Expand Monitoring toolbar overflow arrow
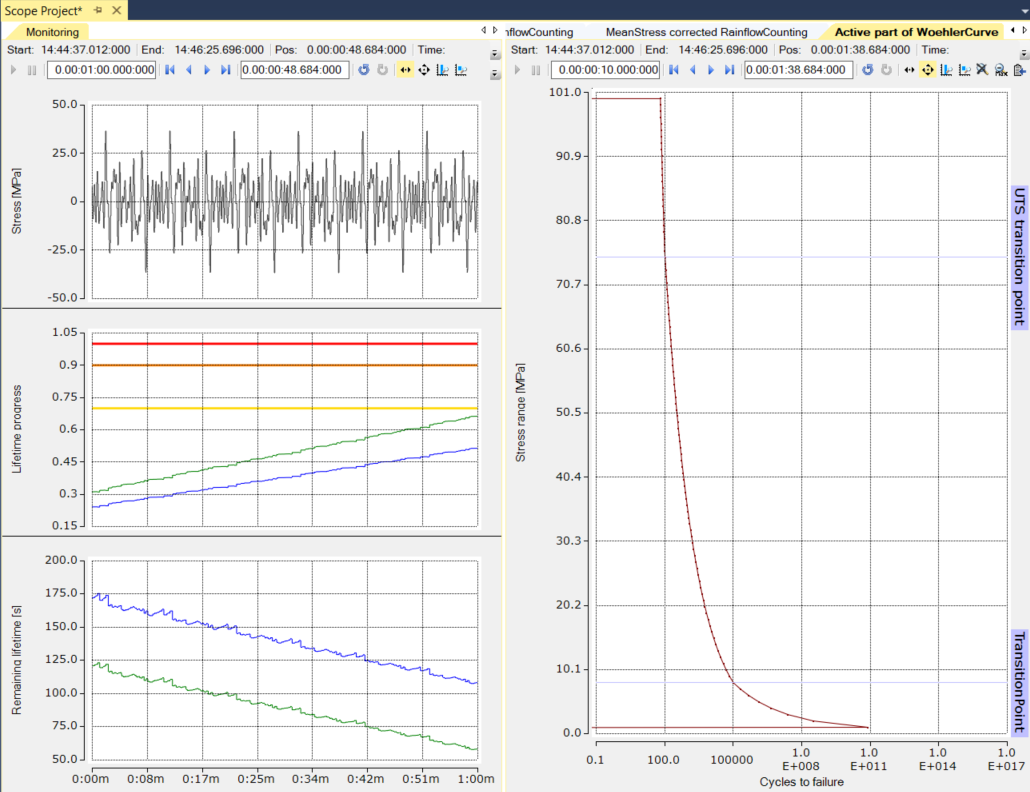1030x792 pixels. coord(495,75)
